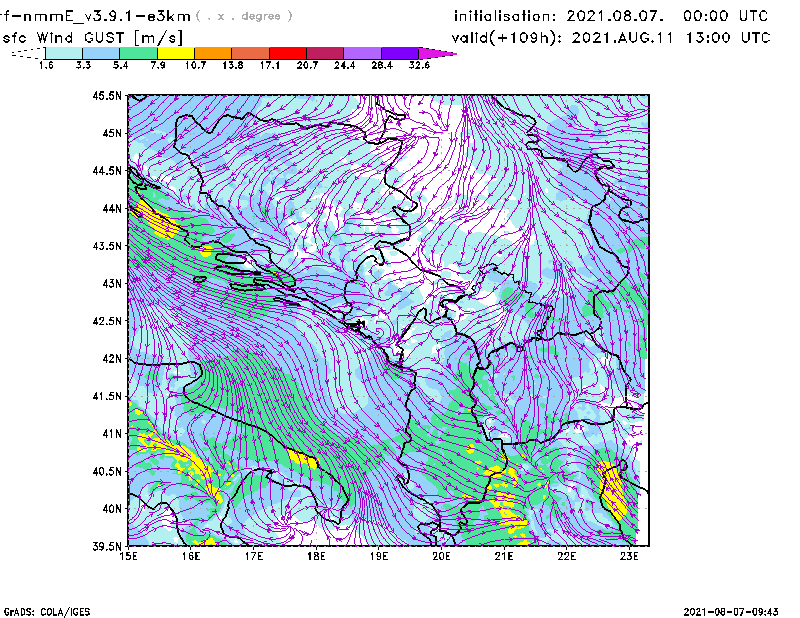This screenshot has width=800, height=618.
Task: Click the legend value 17.1
Action: tap(270, 65)
